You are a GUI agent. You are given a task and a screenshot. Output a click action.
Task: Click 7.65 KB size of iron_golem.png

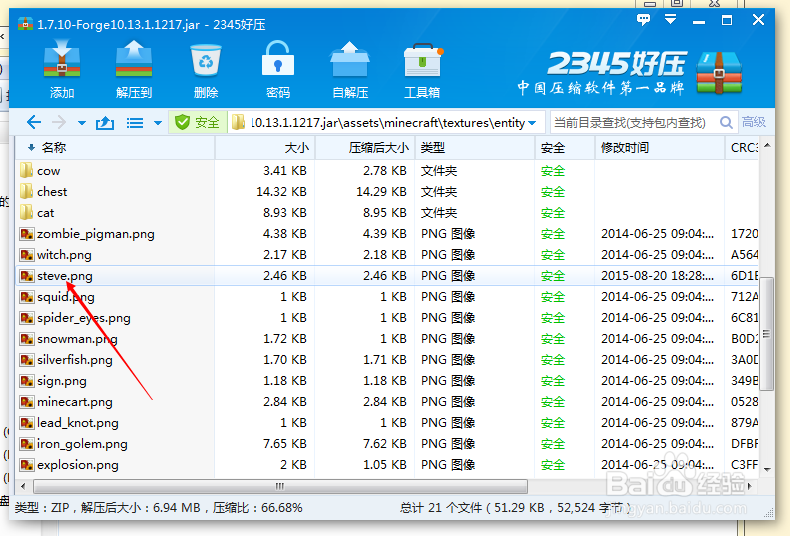click(x=285, y=444)
